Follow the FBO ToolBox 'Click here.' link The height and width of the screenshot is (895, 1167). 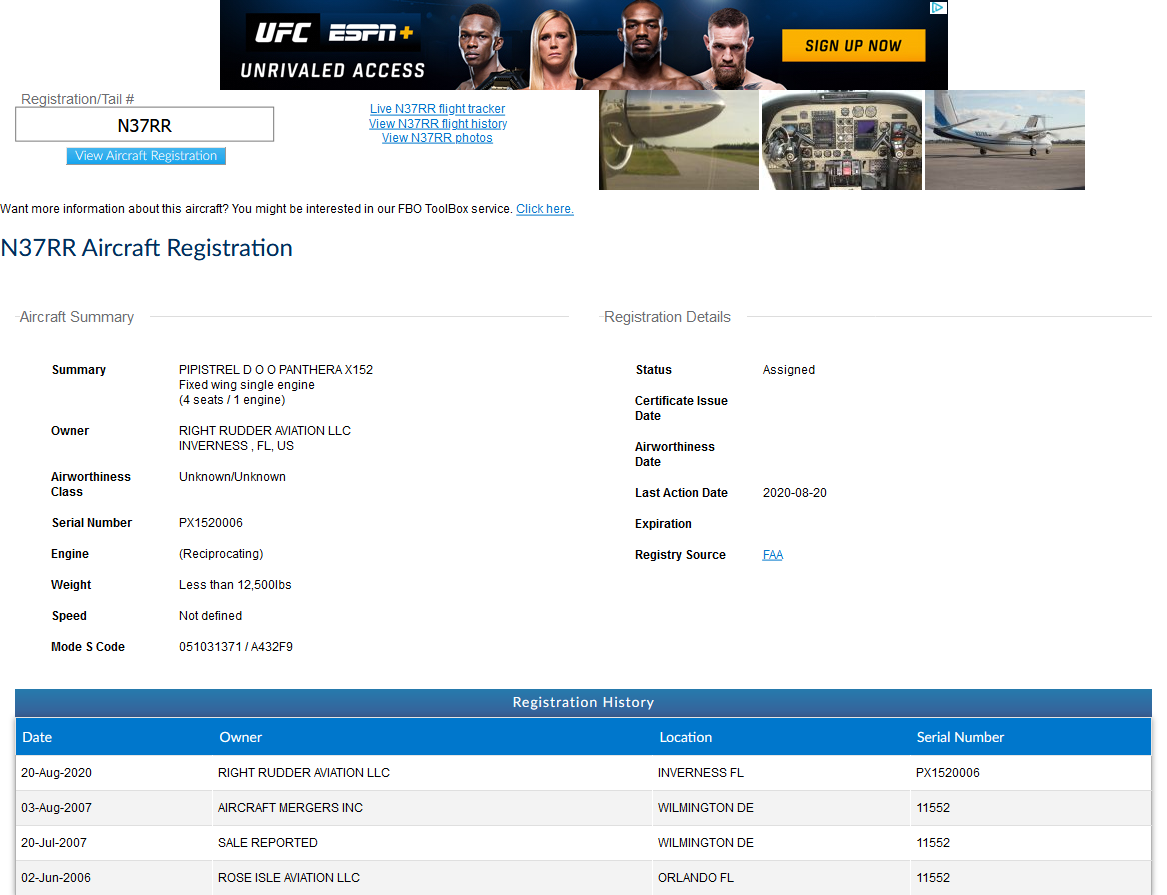(545, 209)
